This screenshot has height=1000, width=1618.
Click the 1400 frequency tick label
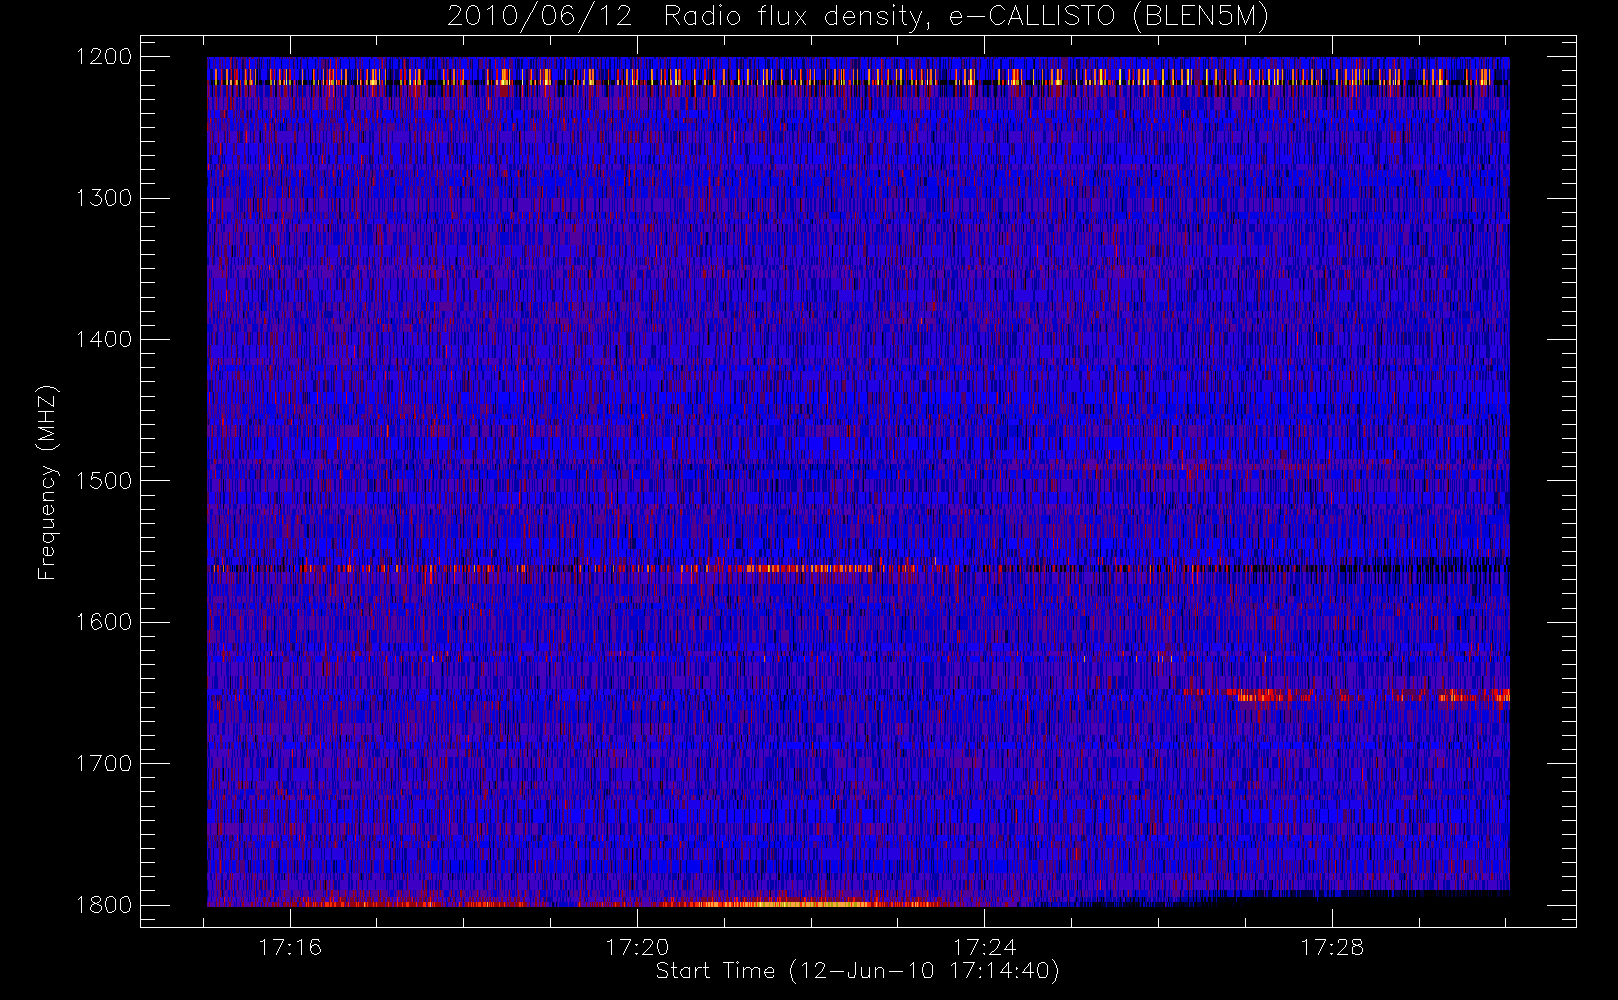click(x=104, y=340)
